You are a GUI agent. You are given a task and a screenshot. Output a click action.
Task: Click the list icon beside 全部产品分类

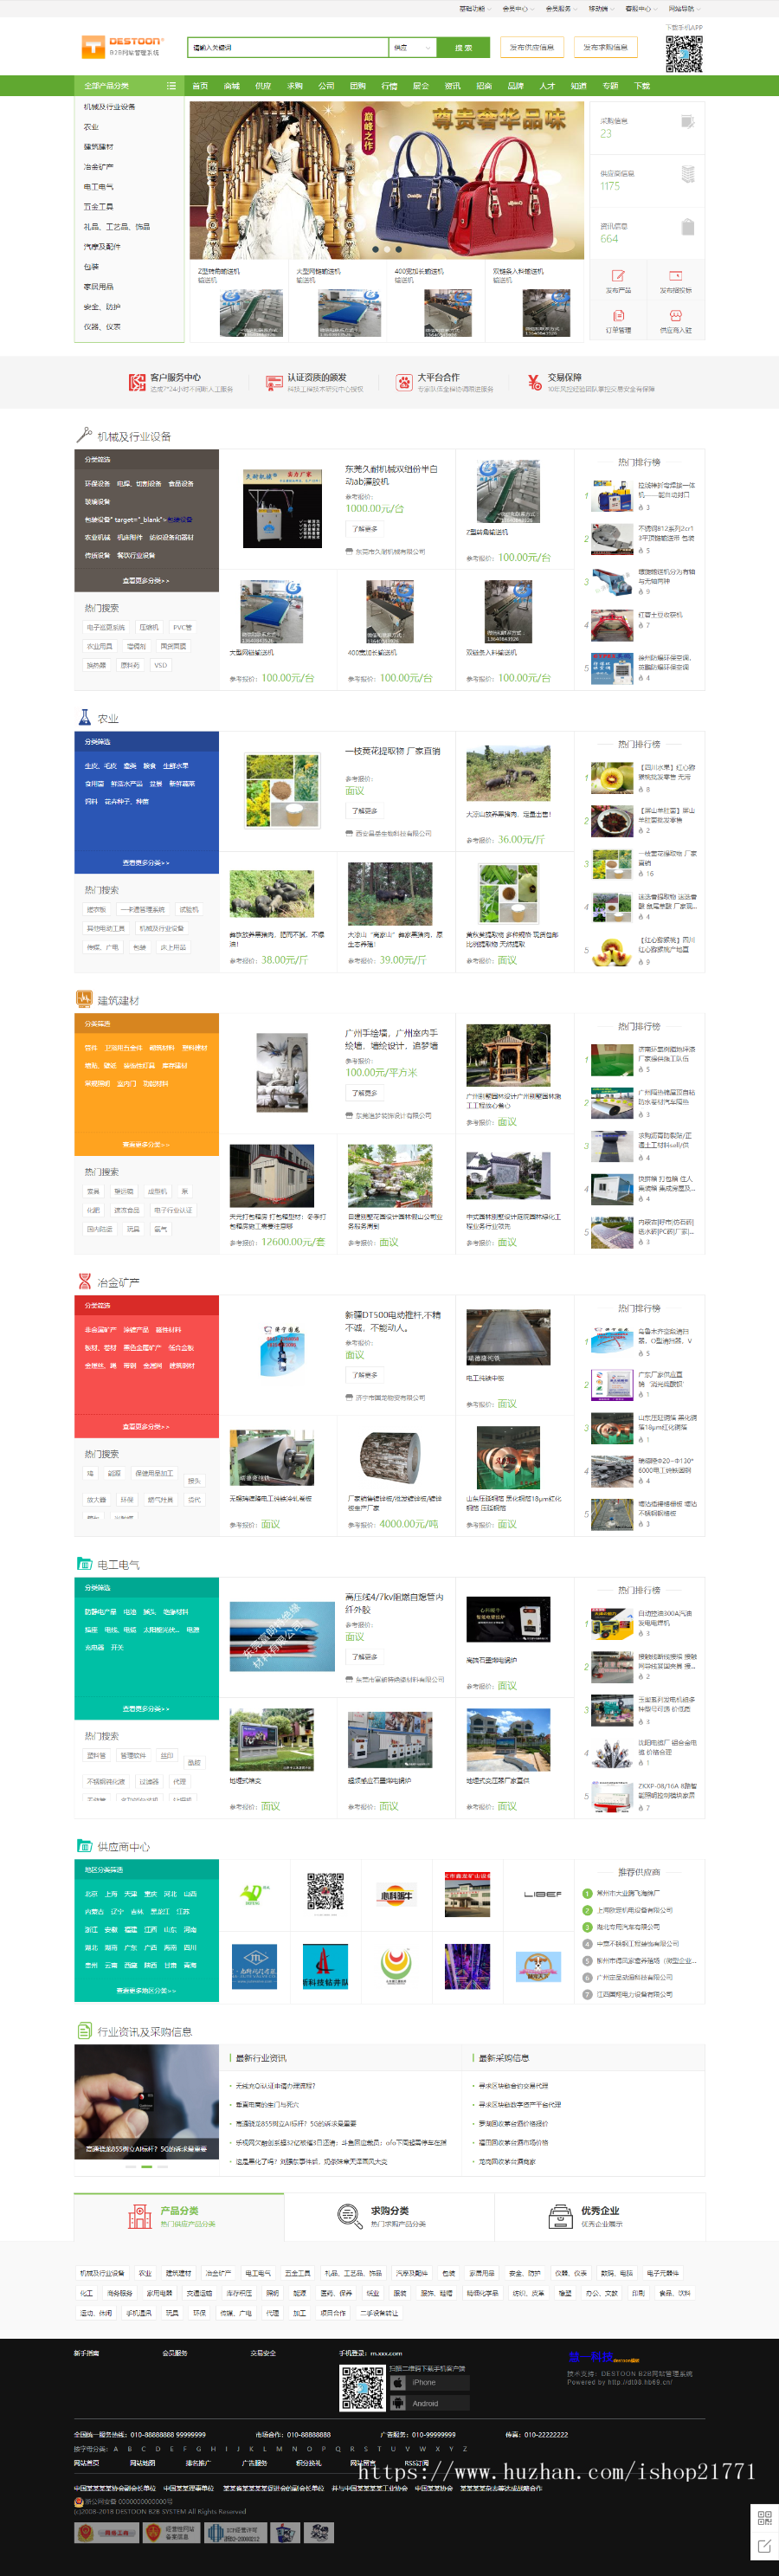171,86
